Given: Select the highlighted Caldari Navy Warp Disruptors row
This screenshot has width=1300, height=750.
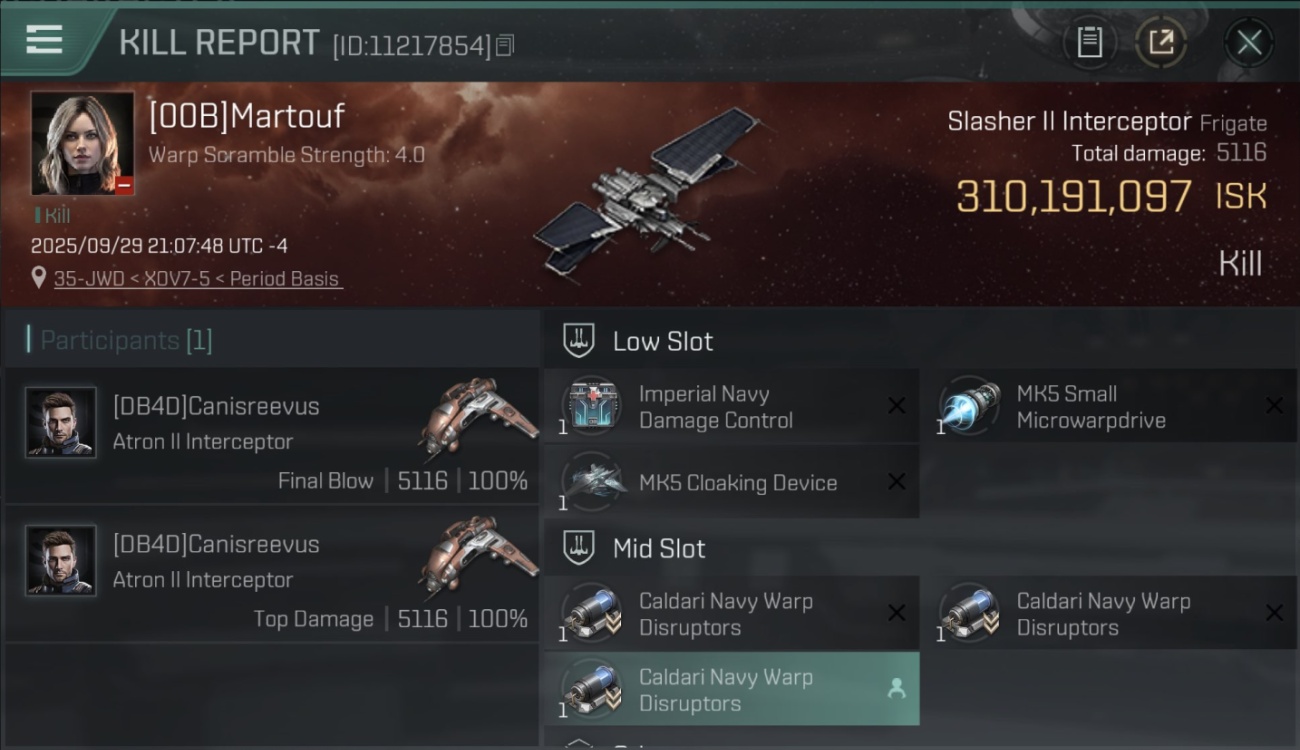Looking at the screenshot, I should point(731,689).
